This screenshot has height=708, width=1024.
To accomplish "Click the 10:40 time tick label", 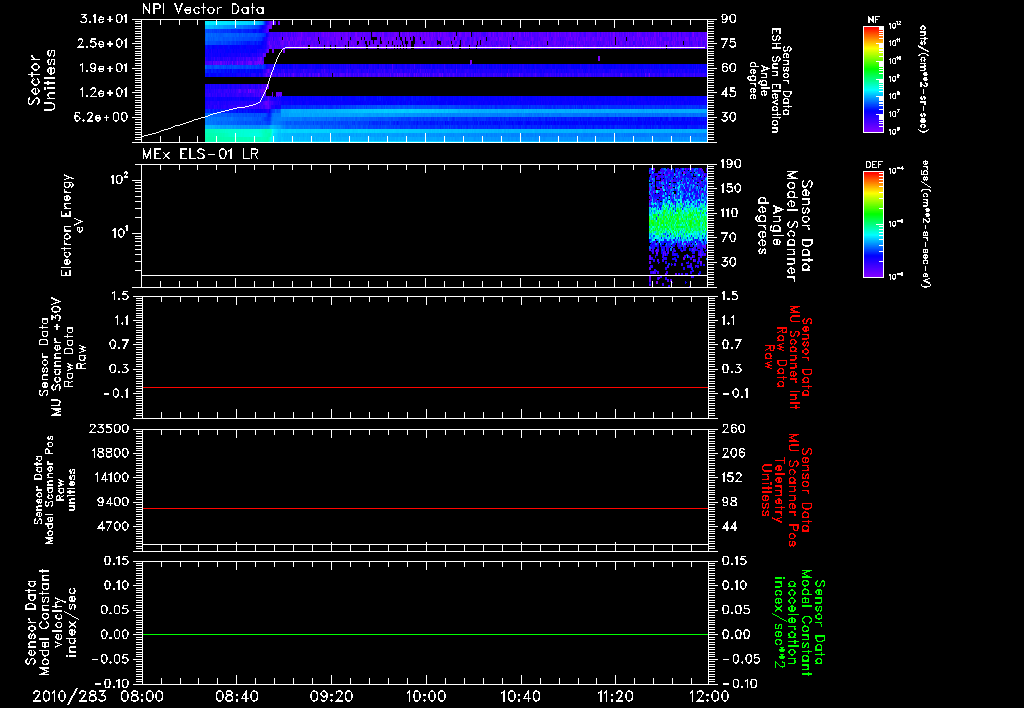I will click(x=520, y=696).
